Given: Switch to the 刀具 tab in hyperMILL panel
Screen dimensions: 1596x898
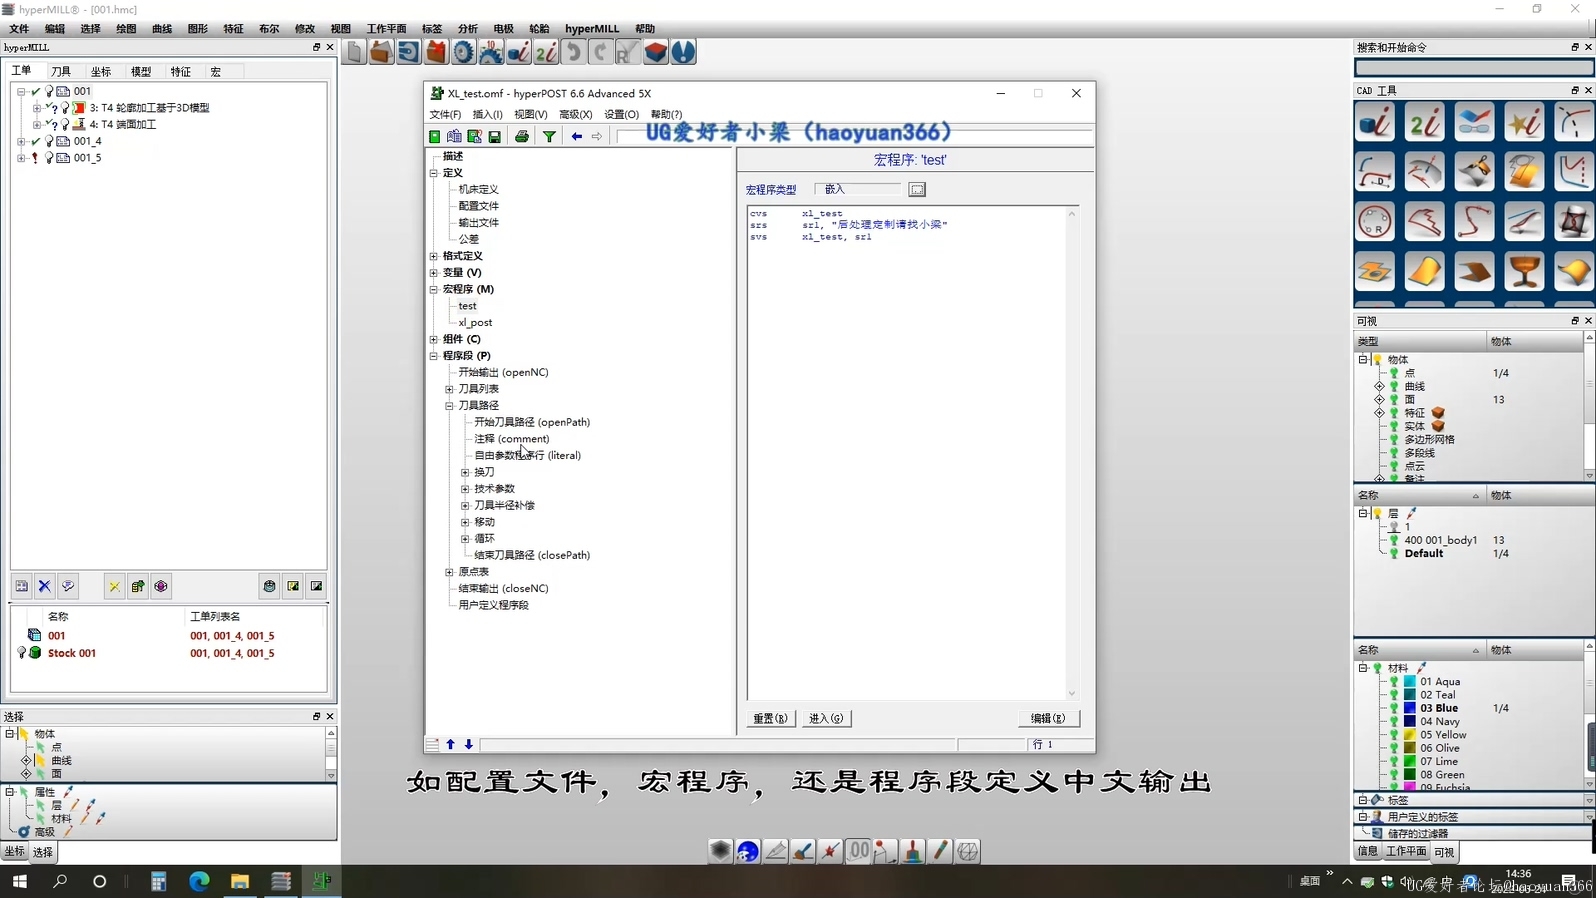Looking at the screenshot, I should (x=61, y=72).
